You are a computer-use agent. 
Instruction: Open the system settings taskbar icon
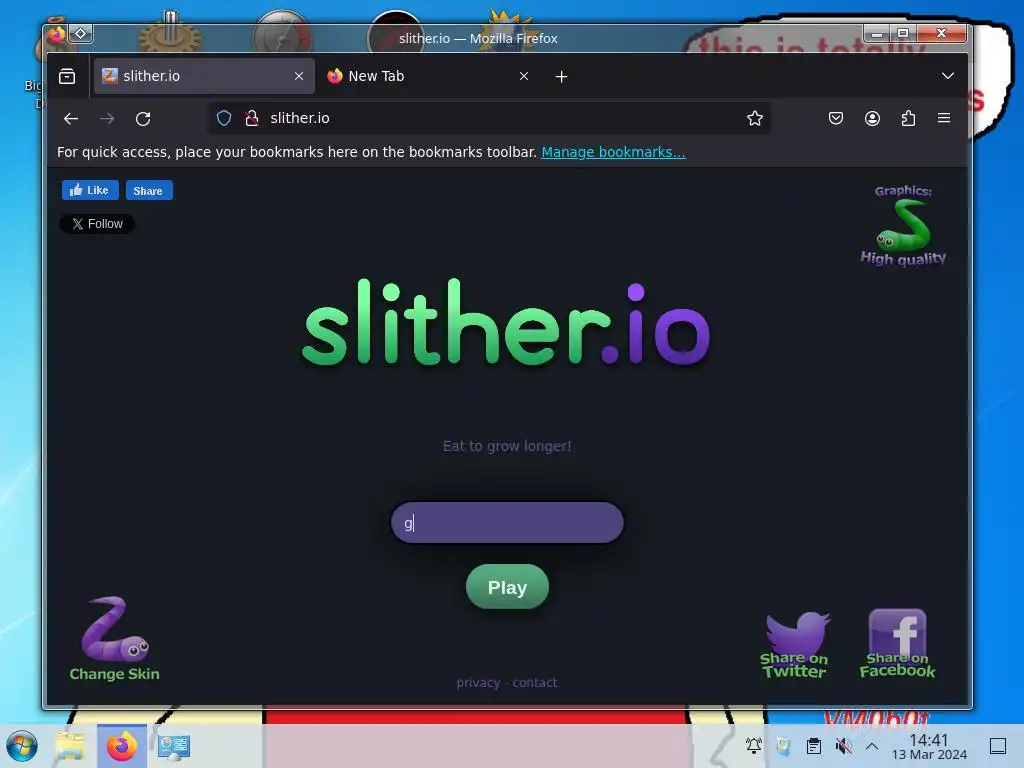174,746
